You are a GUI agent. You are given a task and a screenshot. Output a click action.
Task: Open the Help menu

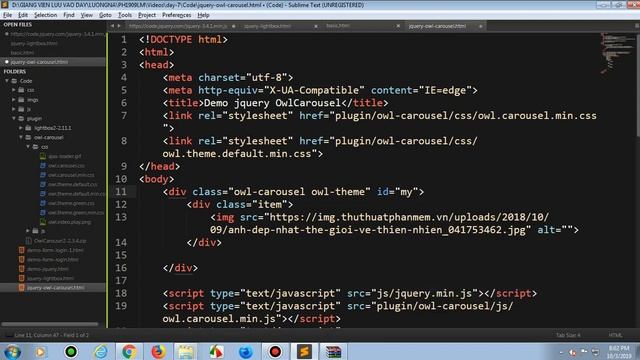pos(203,15)
